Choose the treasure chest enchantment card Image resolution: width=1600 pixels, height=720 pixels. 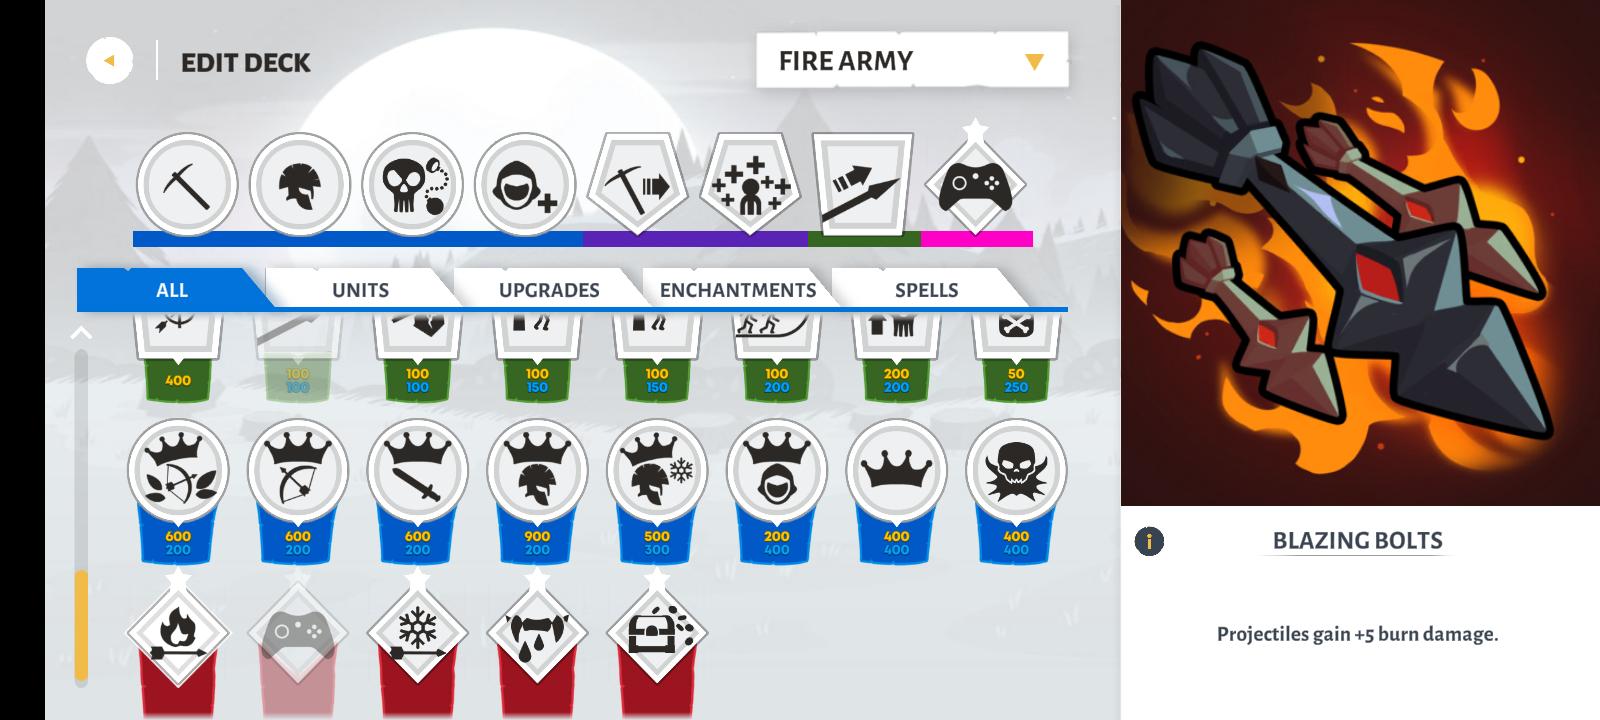pos(657,632)
